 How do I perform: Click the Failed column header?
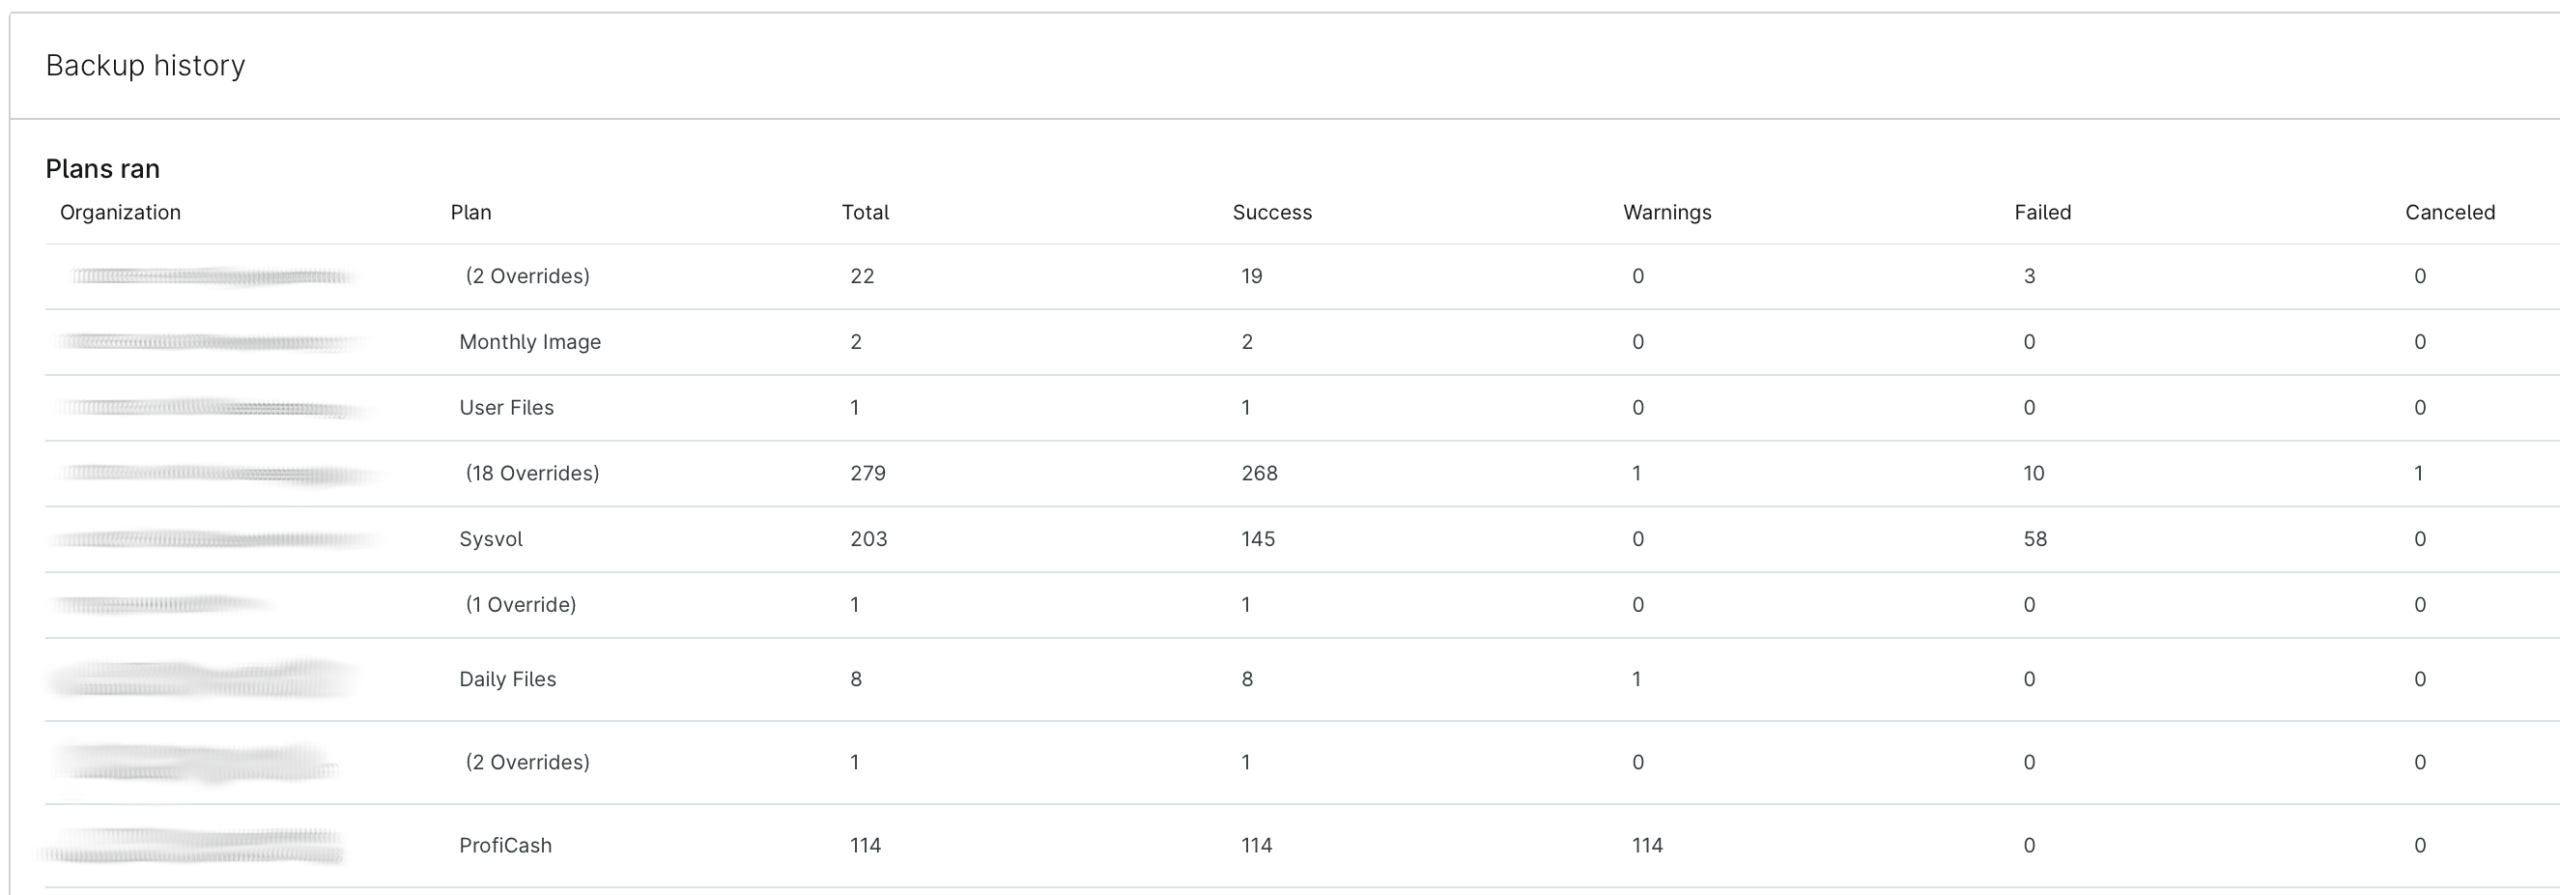(x=2042, y=212)
